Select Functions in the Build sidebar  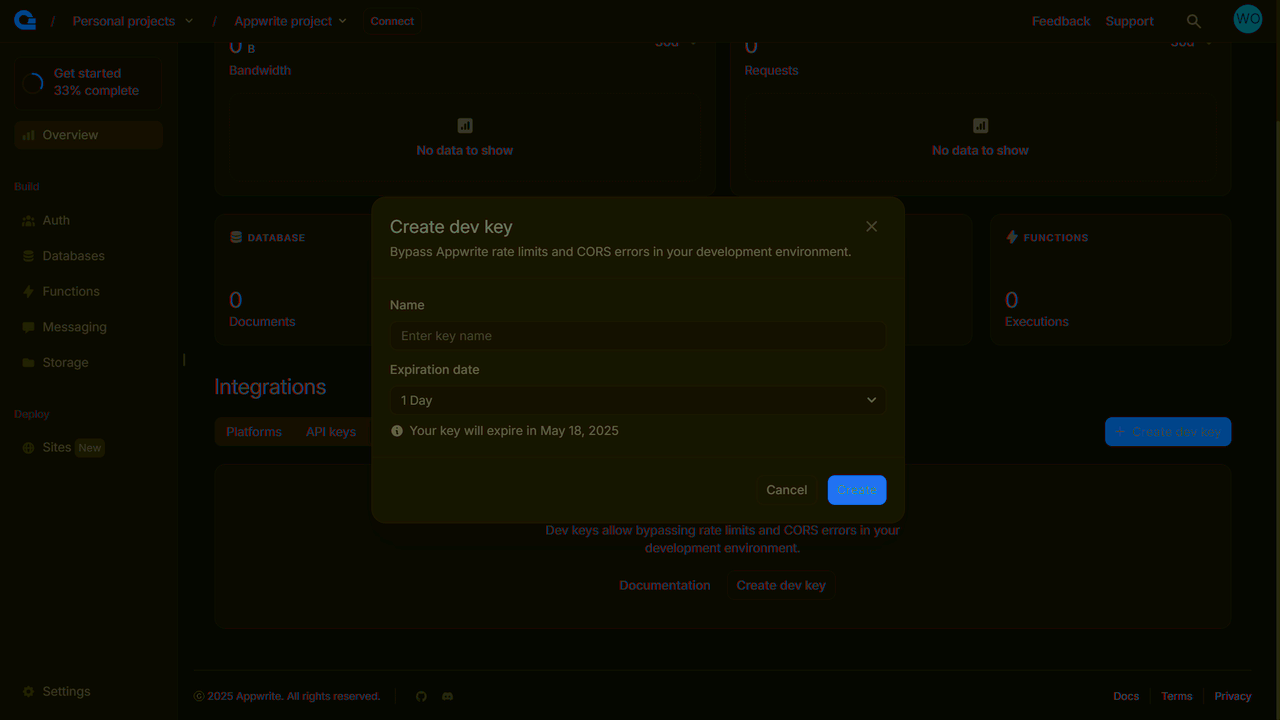(x=70, y=291)
